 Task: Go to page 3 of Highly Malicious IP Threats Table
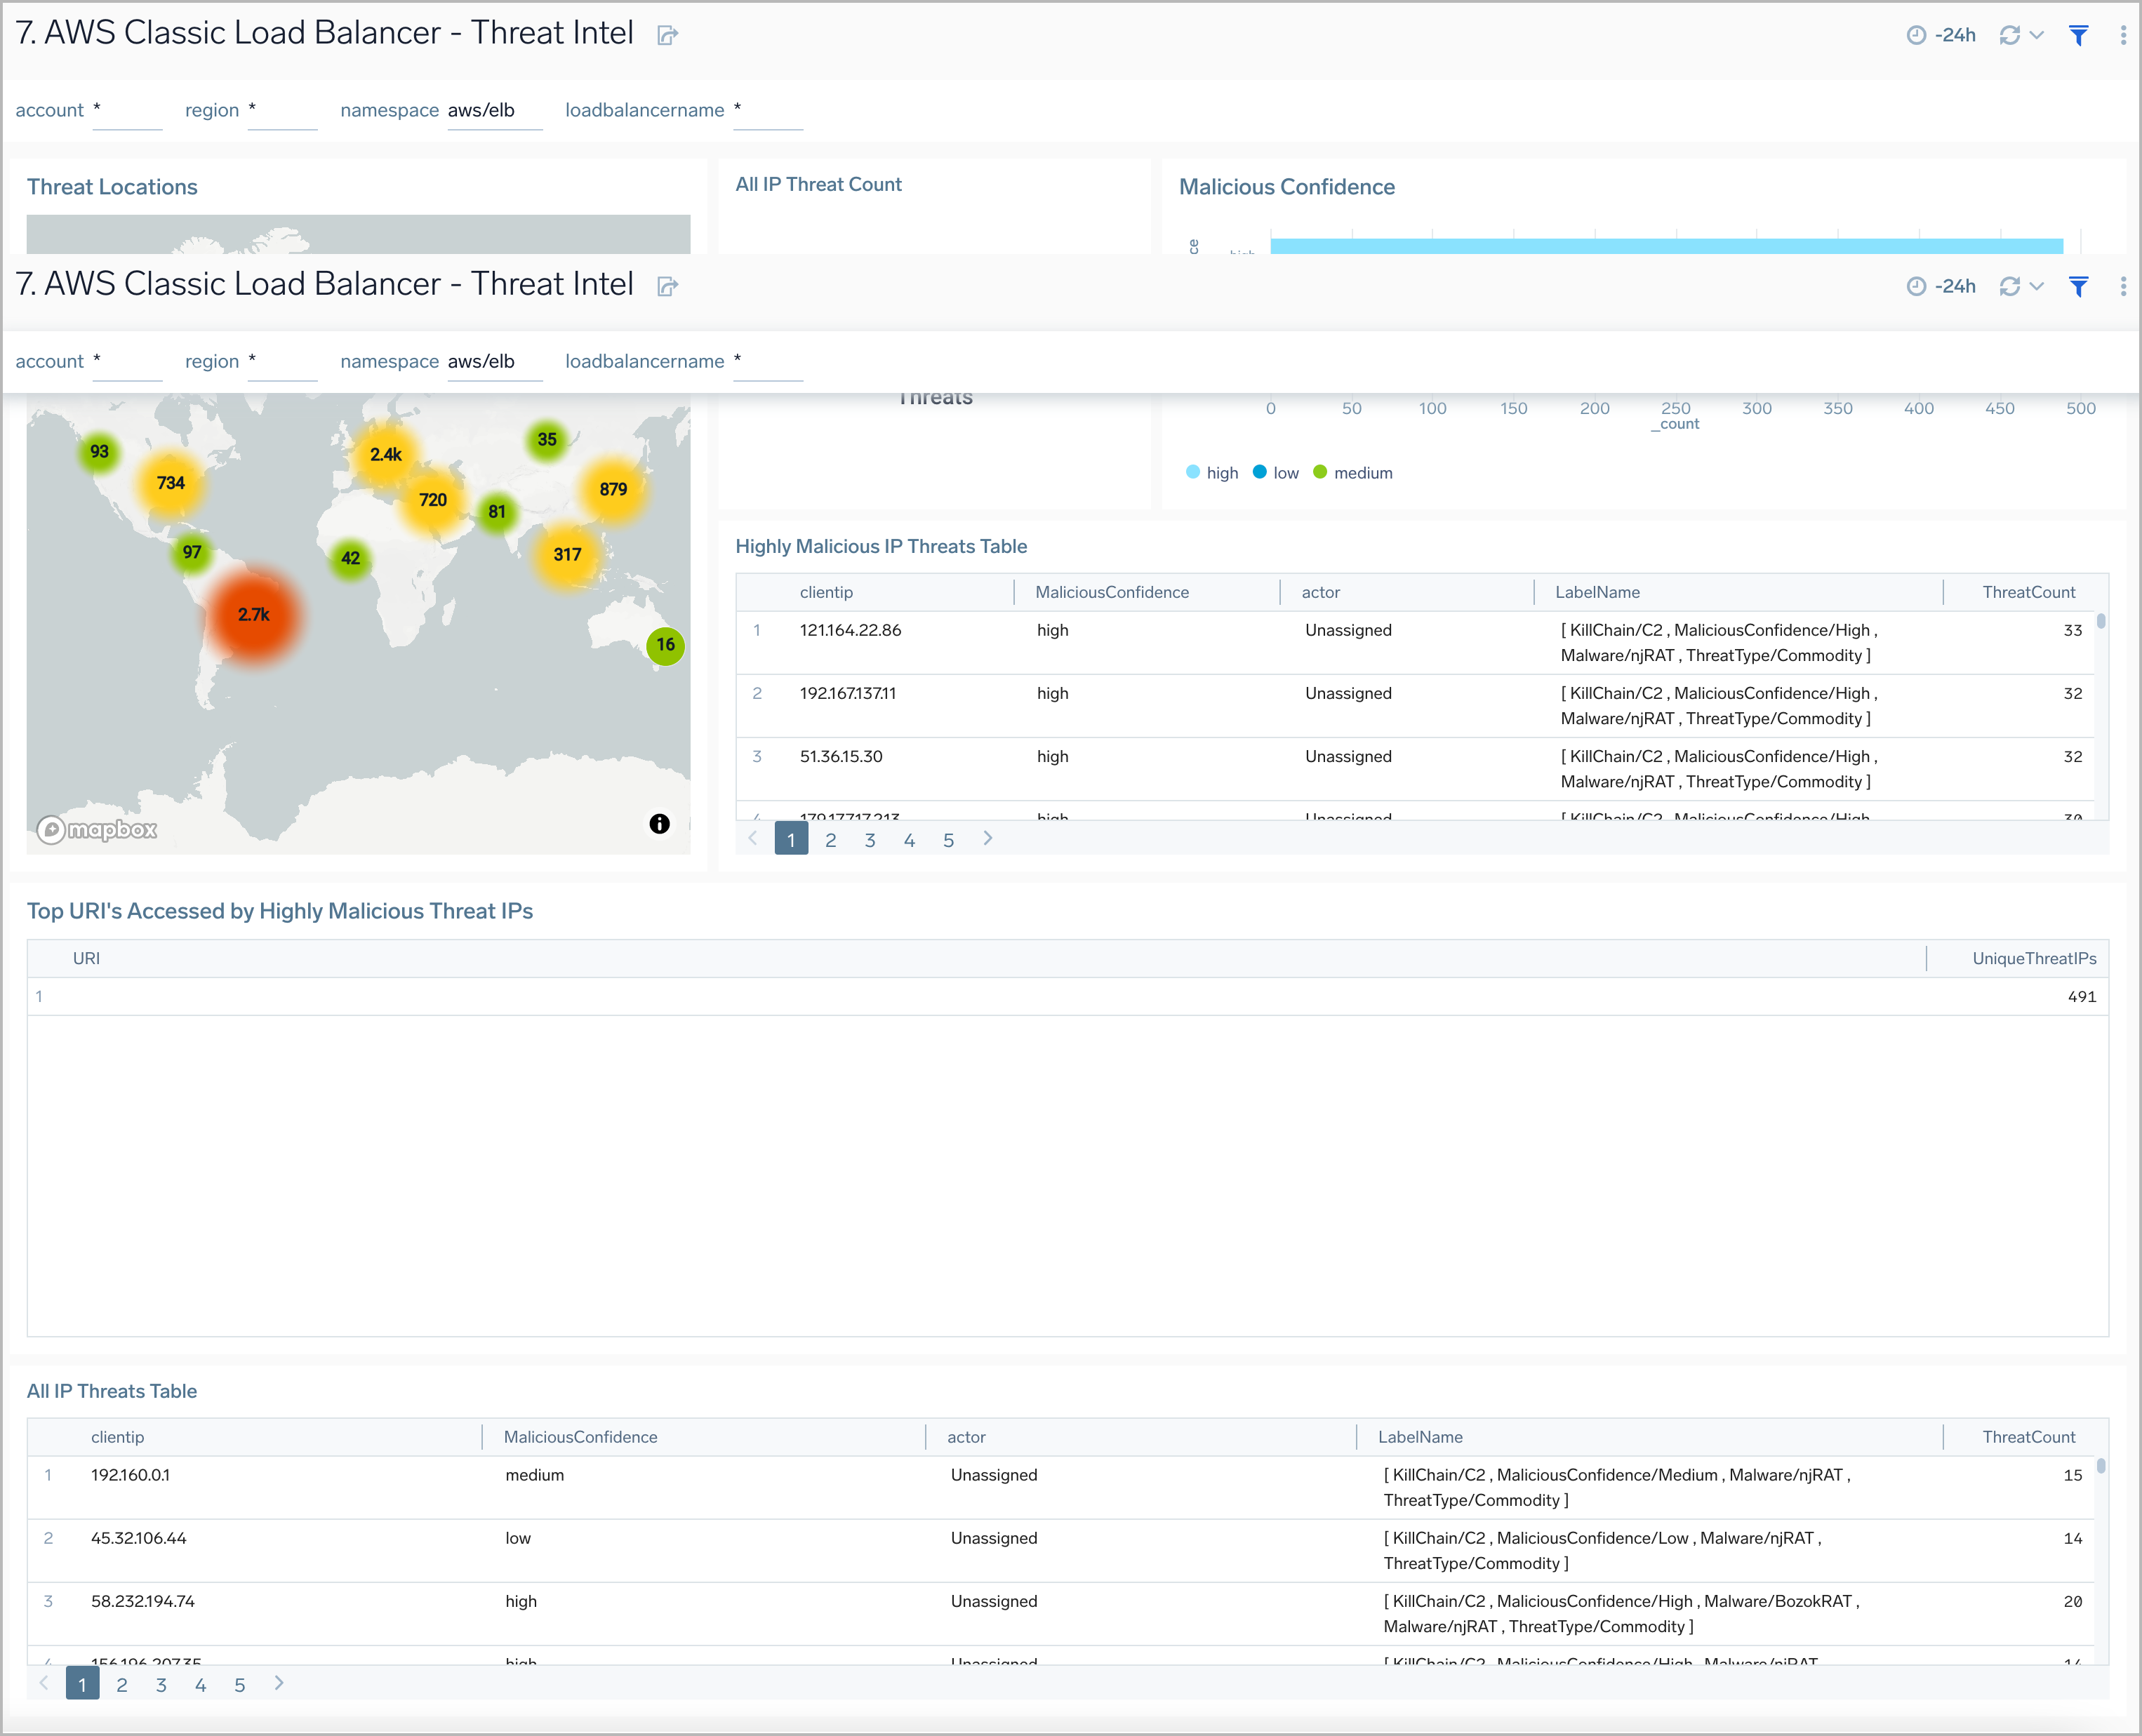click(870, 840)
